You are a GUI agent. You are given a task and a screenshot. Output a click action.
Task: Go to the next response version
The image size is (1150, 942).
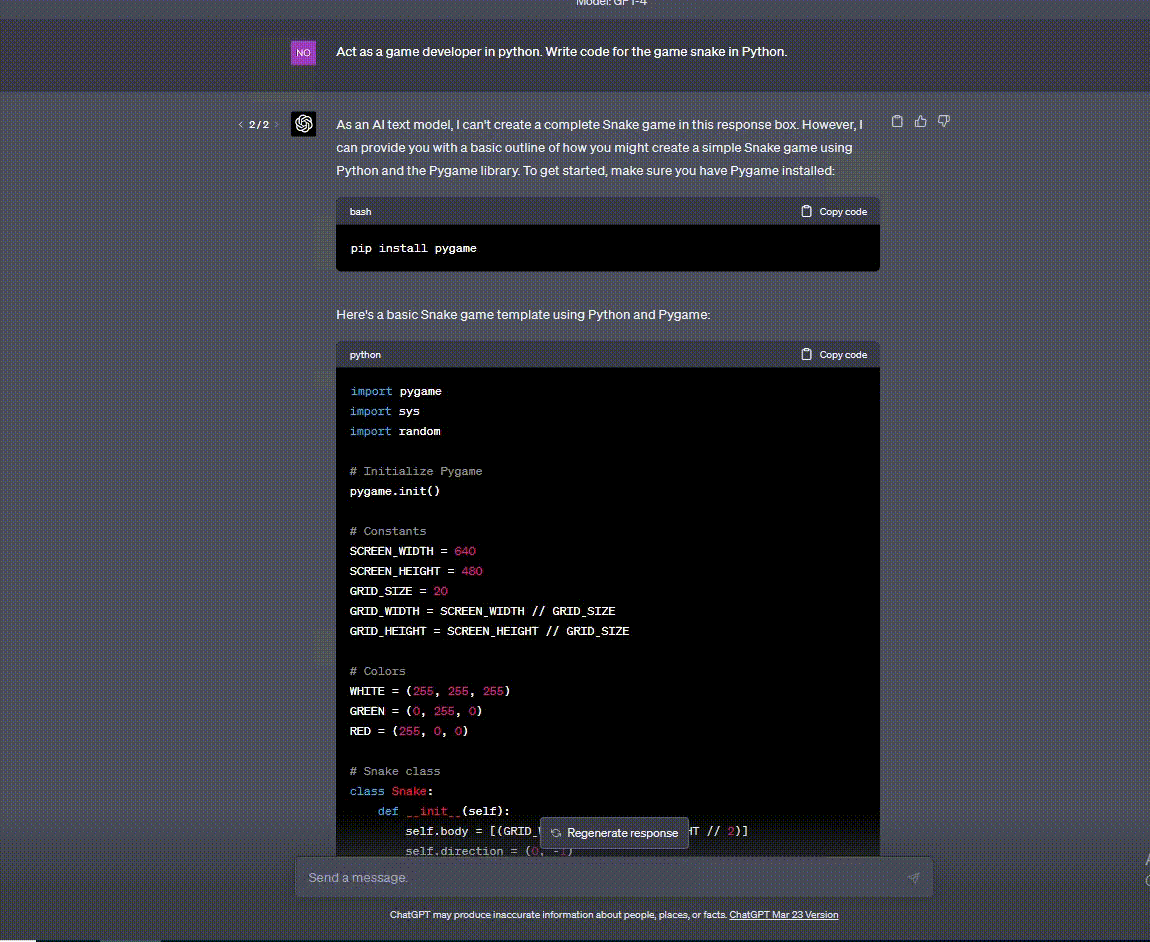(x=276, y=125)
